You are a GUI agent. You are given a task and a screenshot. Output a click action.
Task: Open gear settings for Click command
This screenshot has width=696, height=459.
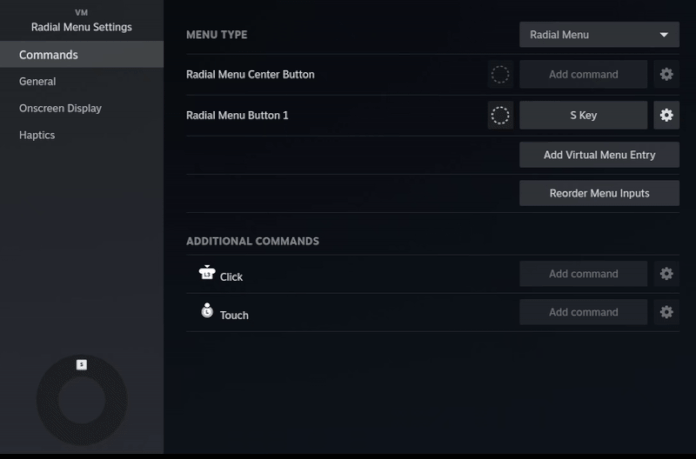click(x=666, y=273)
